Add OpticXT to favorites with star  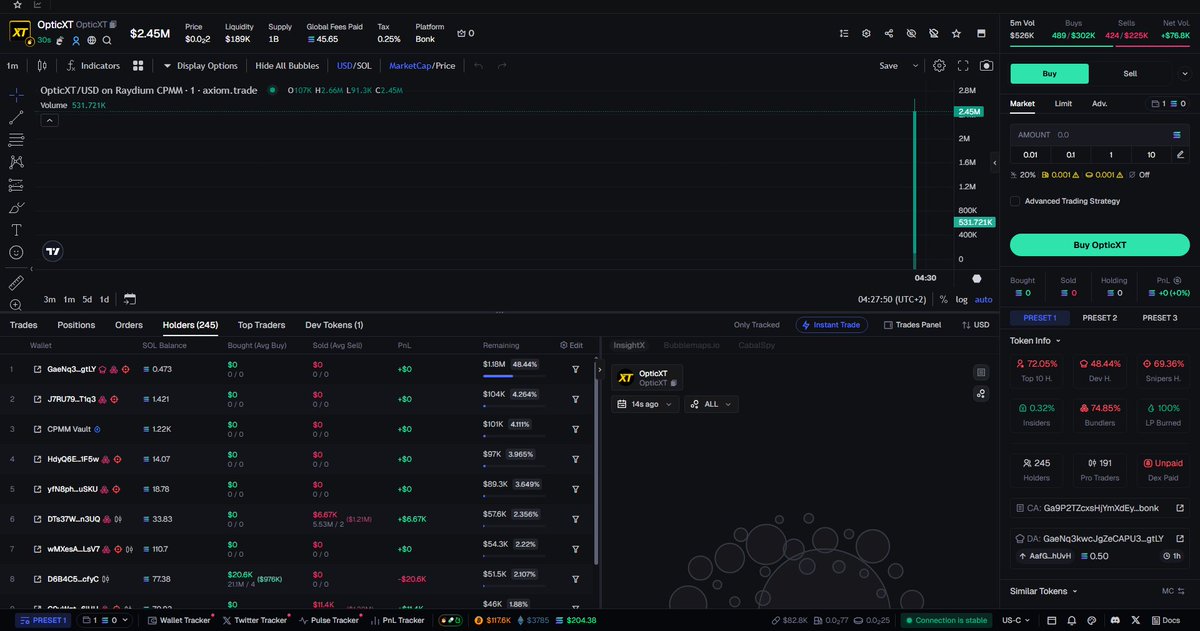(x=956, y=33)
